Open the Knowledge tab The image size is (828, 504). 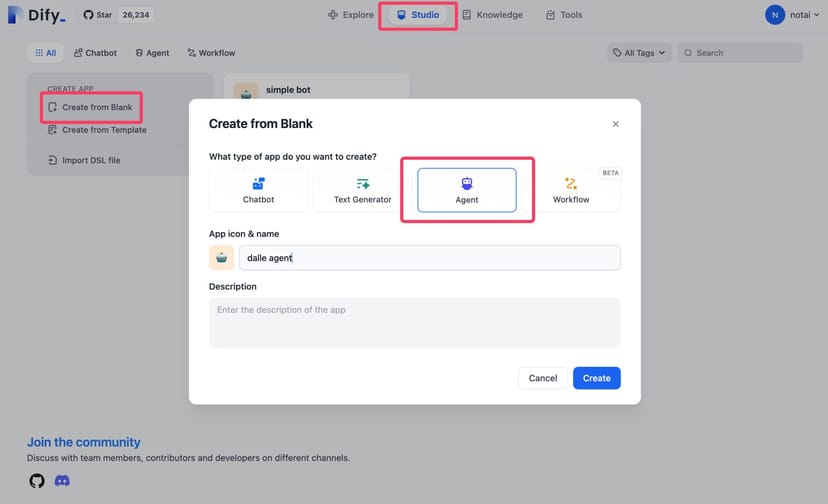tap(492, 15)
